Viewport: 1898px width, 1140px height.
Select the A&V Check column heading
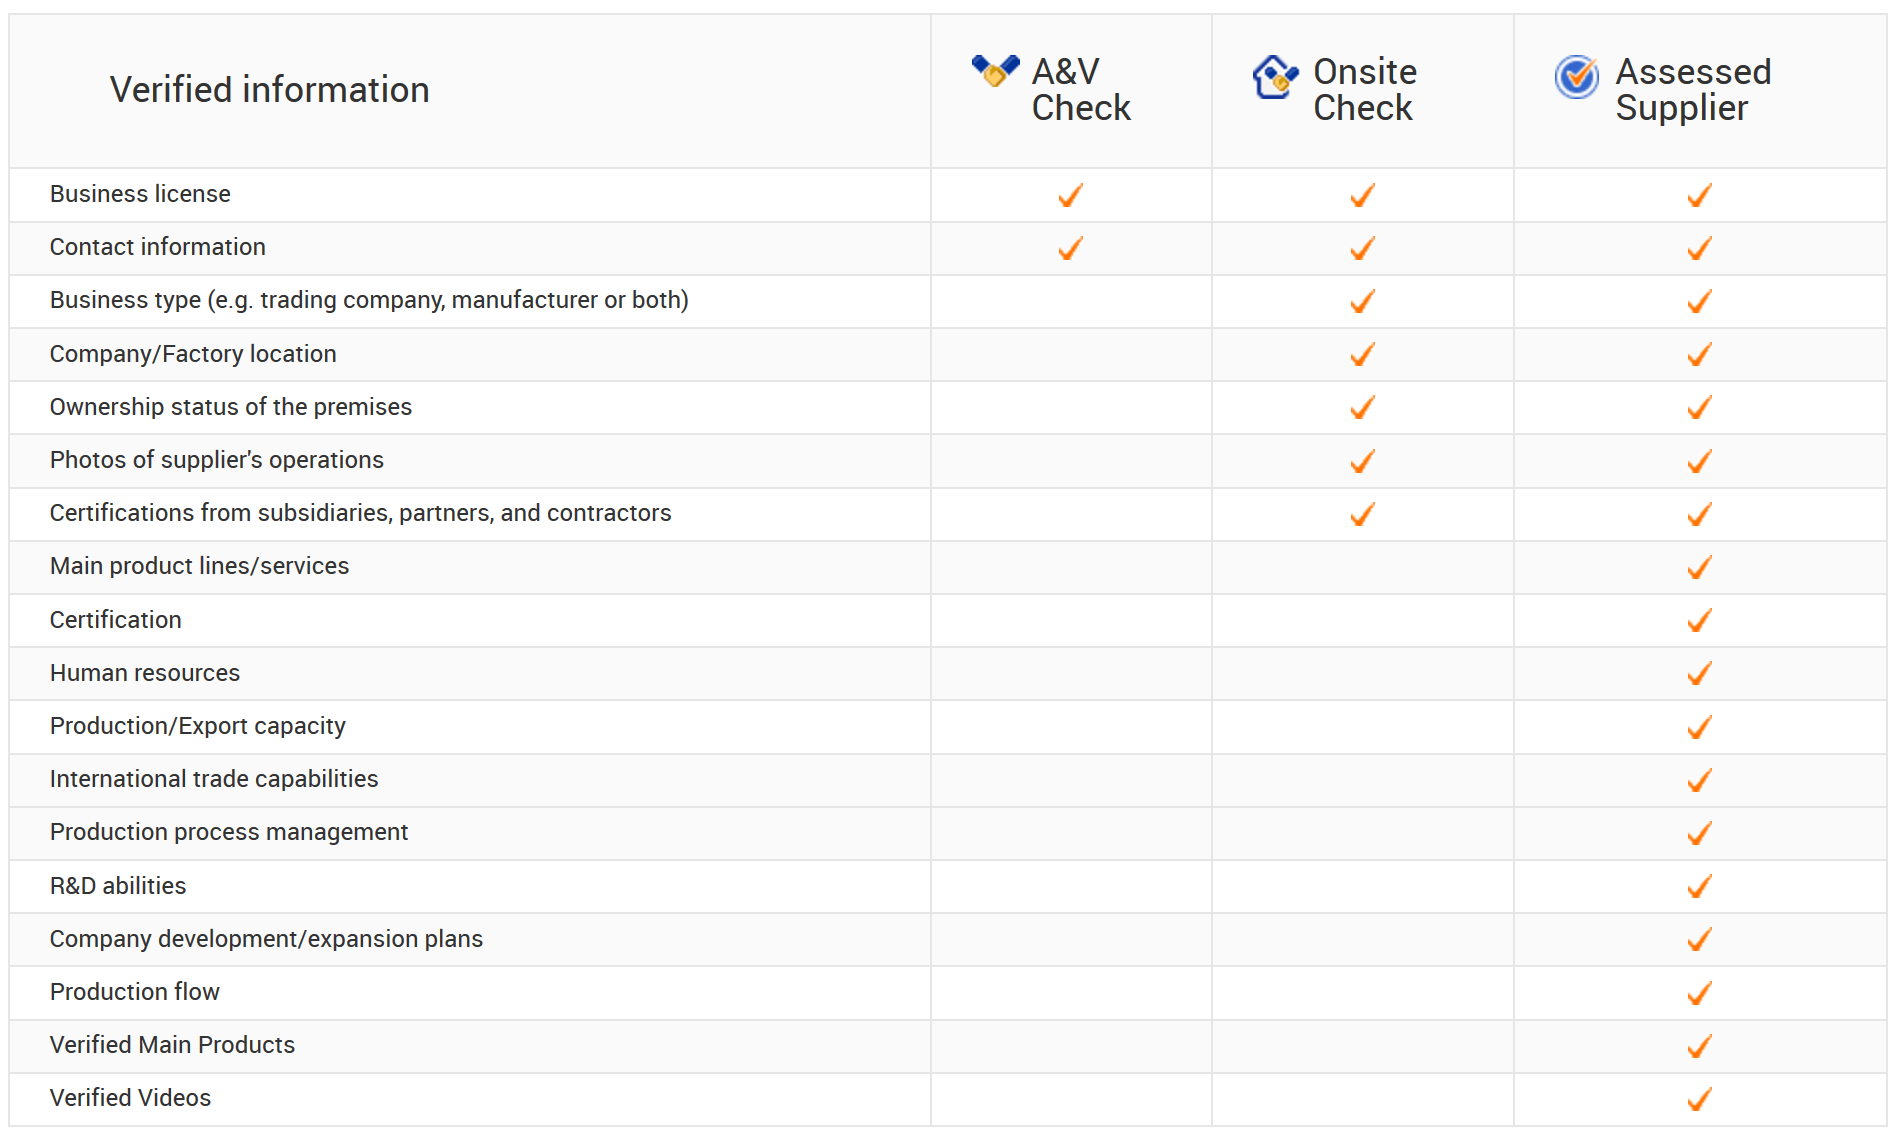(1081, 90)
